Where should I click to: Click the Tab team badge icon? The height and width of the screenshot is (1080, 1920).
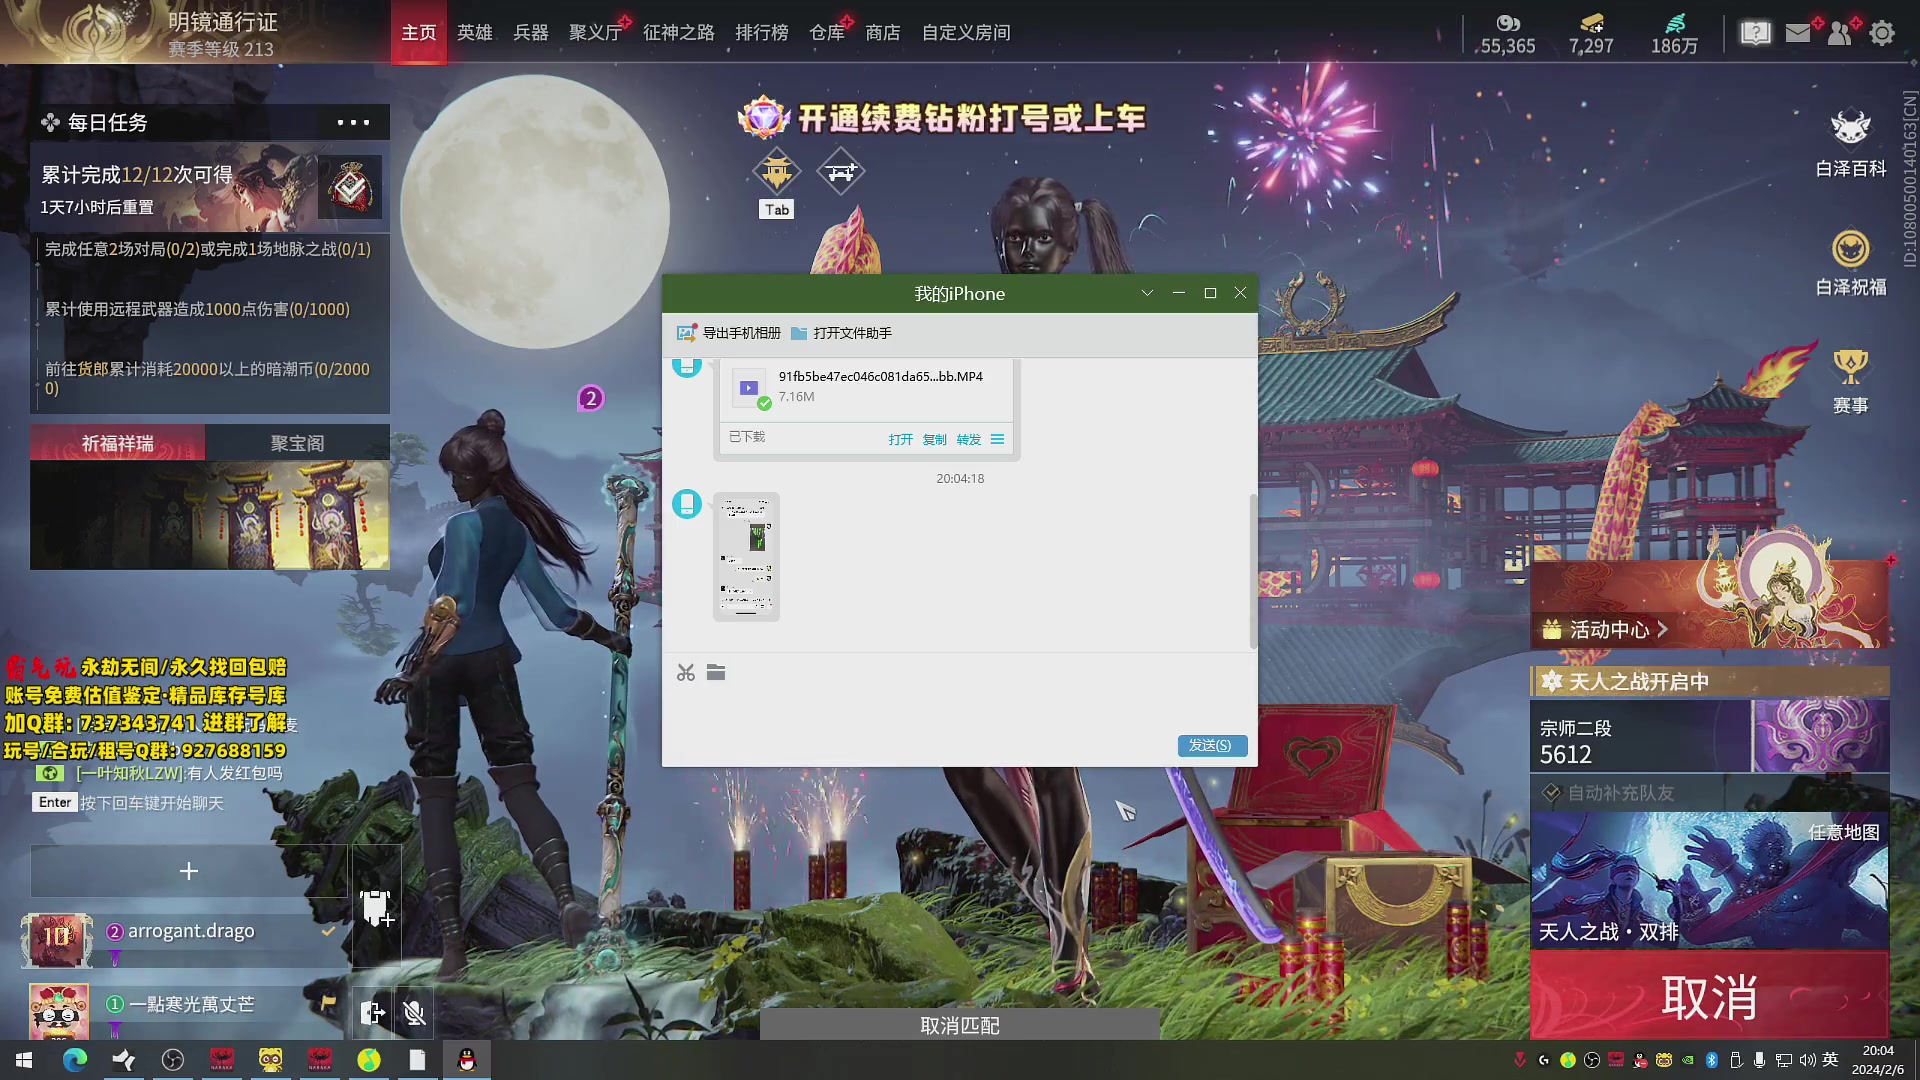click(x=777, y=172)
